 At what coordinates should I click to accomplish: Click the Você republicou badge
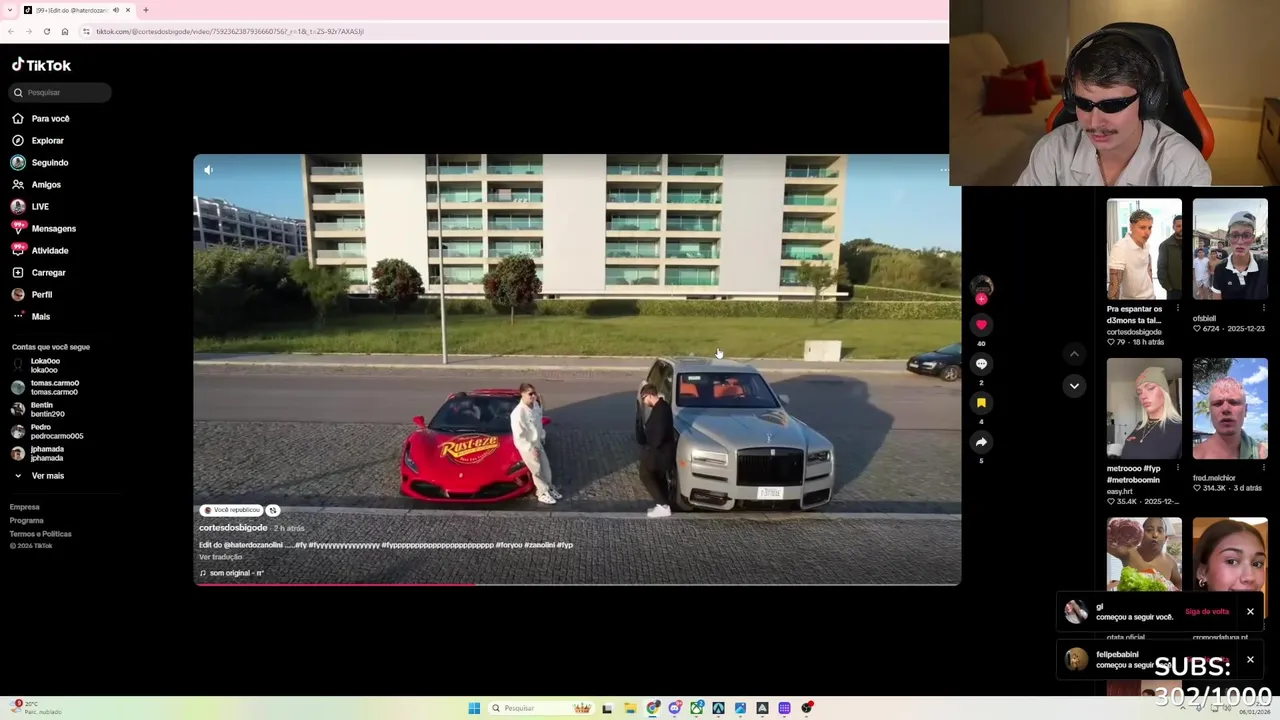tap(232, 510)
